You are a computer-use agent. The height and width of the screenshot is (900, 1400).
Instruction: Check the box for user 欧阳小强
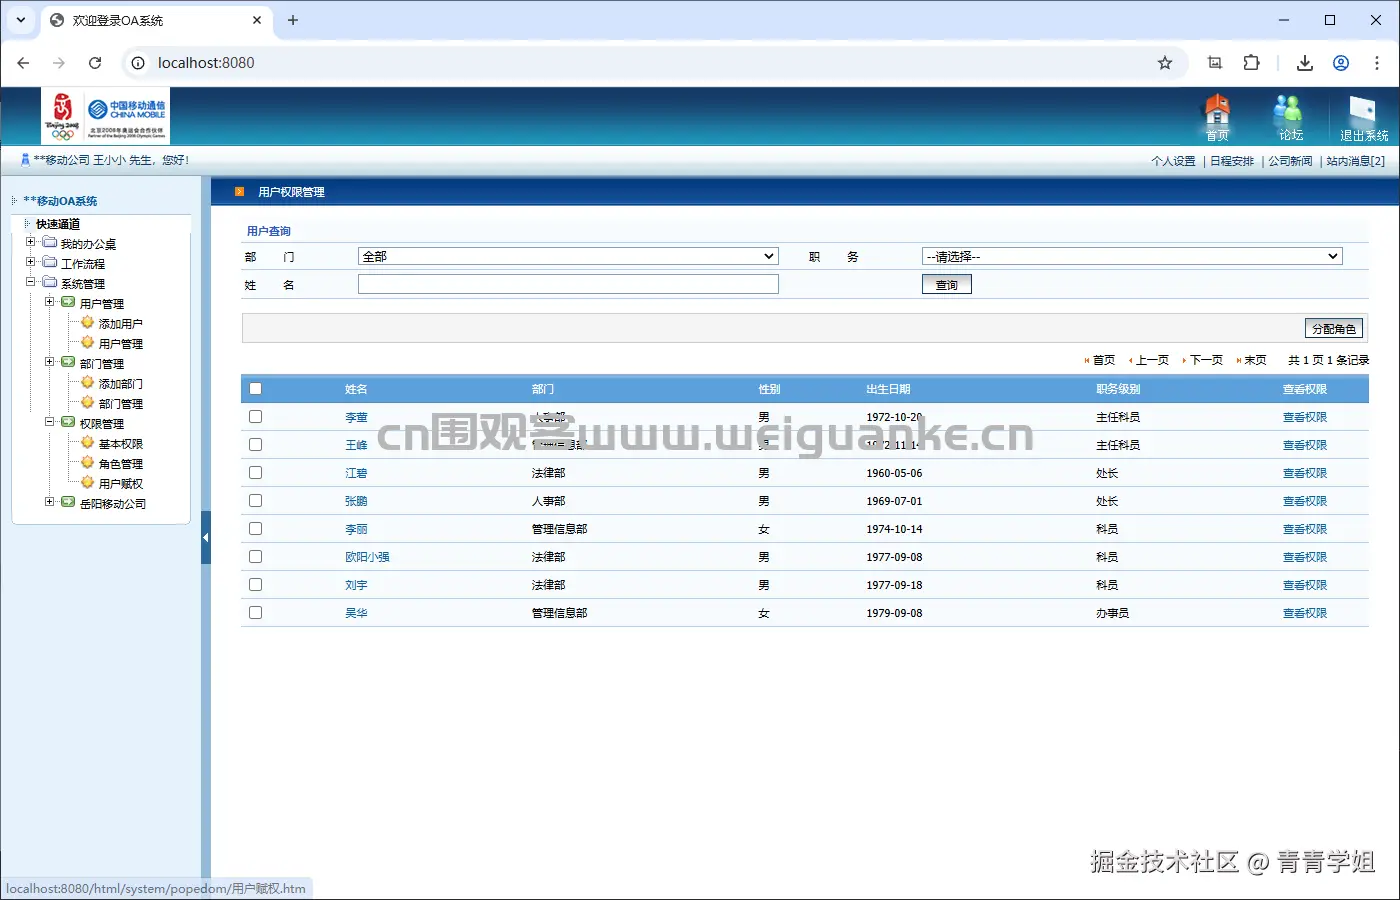coord(255,557)
